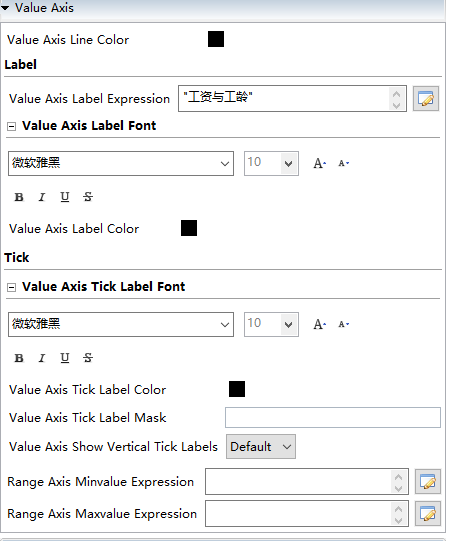The height and width of the screenshot is (541, 455).
Task: Click Value Axis Show Vertical Tick Labels text
Action: (113, 446)
